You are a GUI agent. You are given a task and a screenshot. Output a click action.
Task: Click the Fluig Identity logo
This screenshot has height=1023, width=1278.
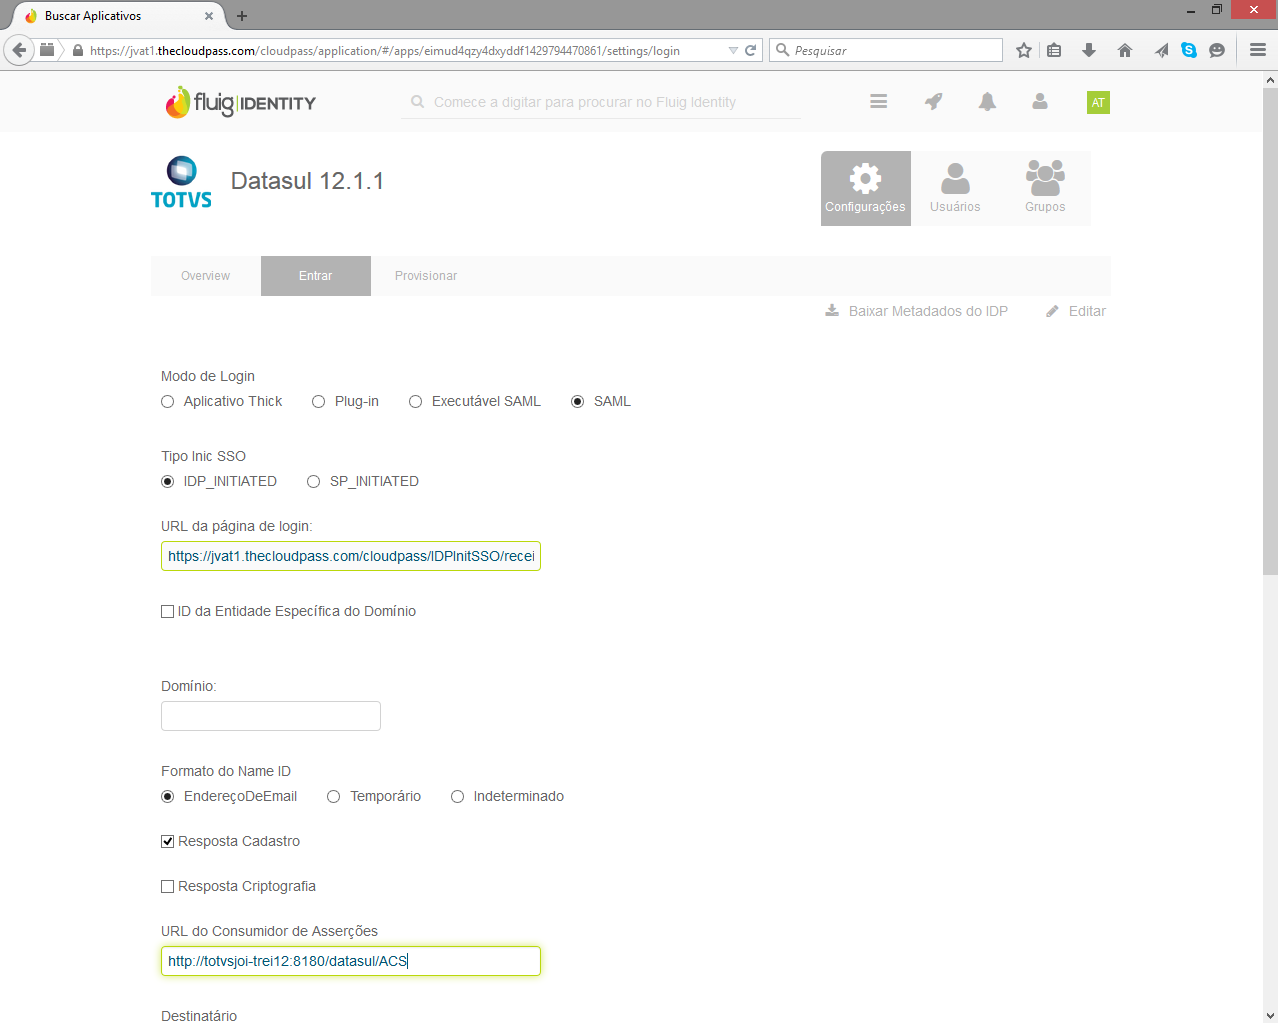point(240,102)
